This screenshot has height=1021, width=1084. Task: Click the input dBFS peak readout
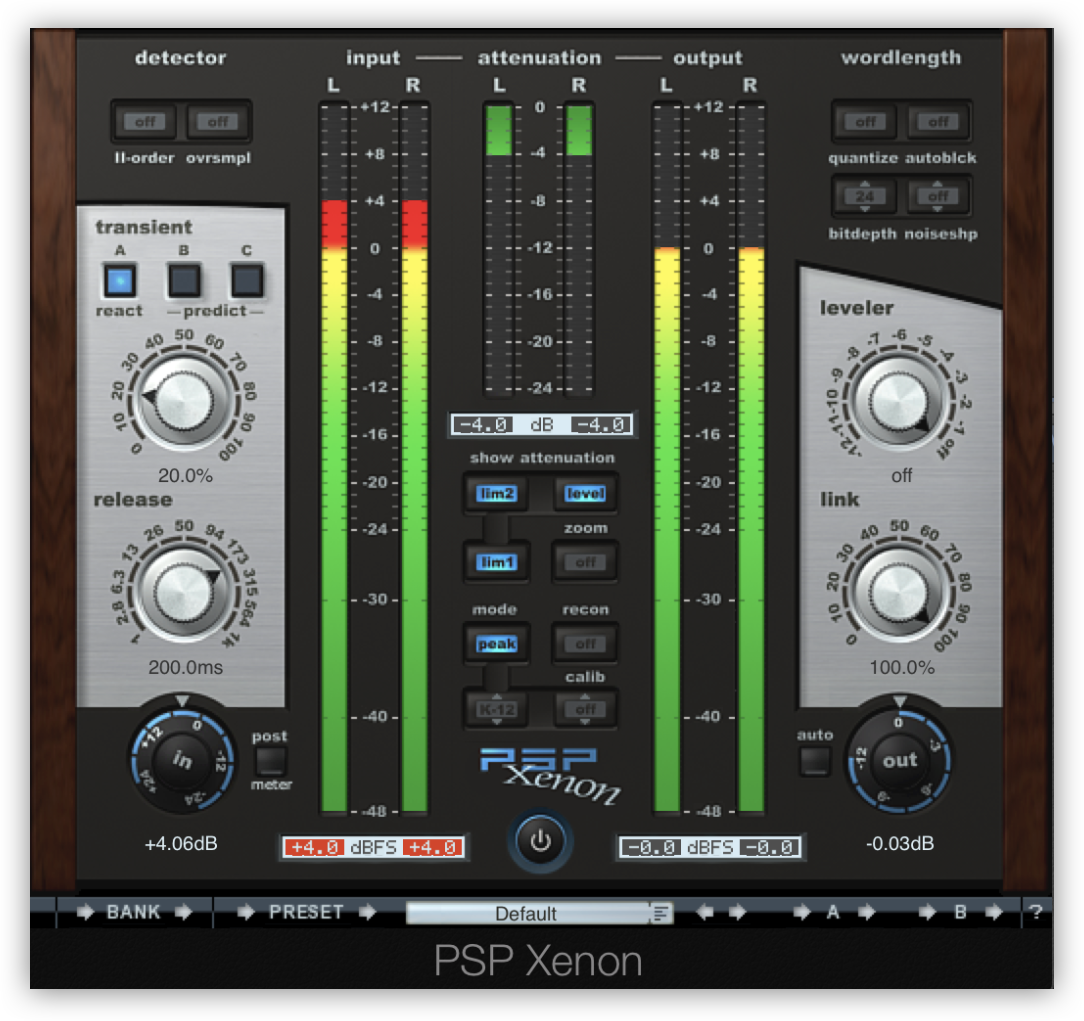pos(374,847)
